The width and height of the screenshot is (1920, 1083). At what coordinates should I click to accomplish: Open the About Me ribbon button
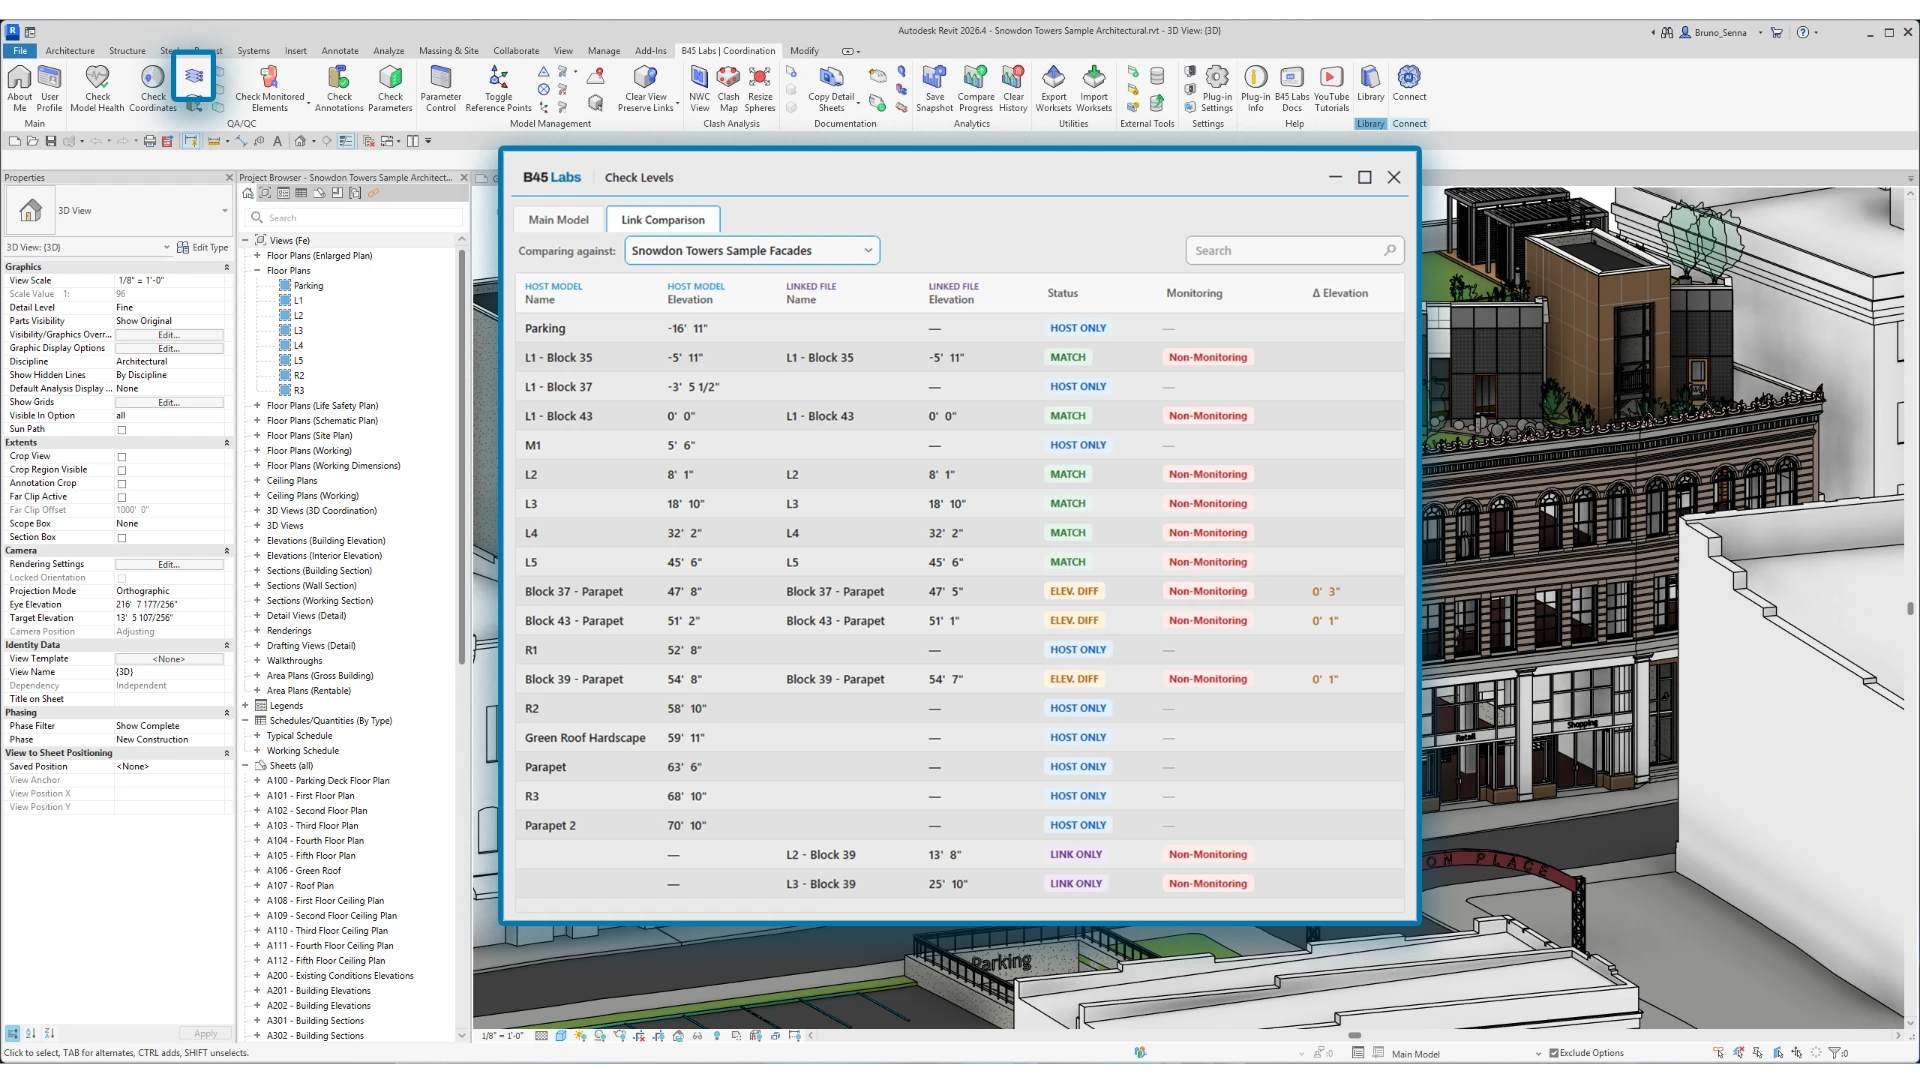click(x=19, y=88)
